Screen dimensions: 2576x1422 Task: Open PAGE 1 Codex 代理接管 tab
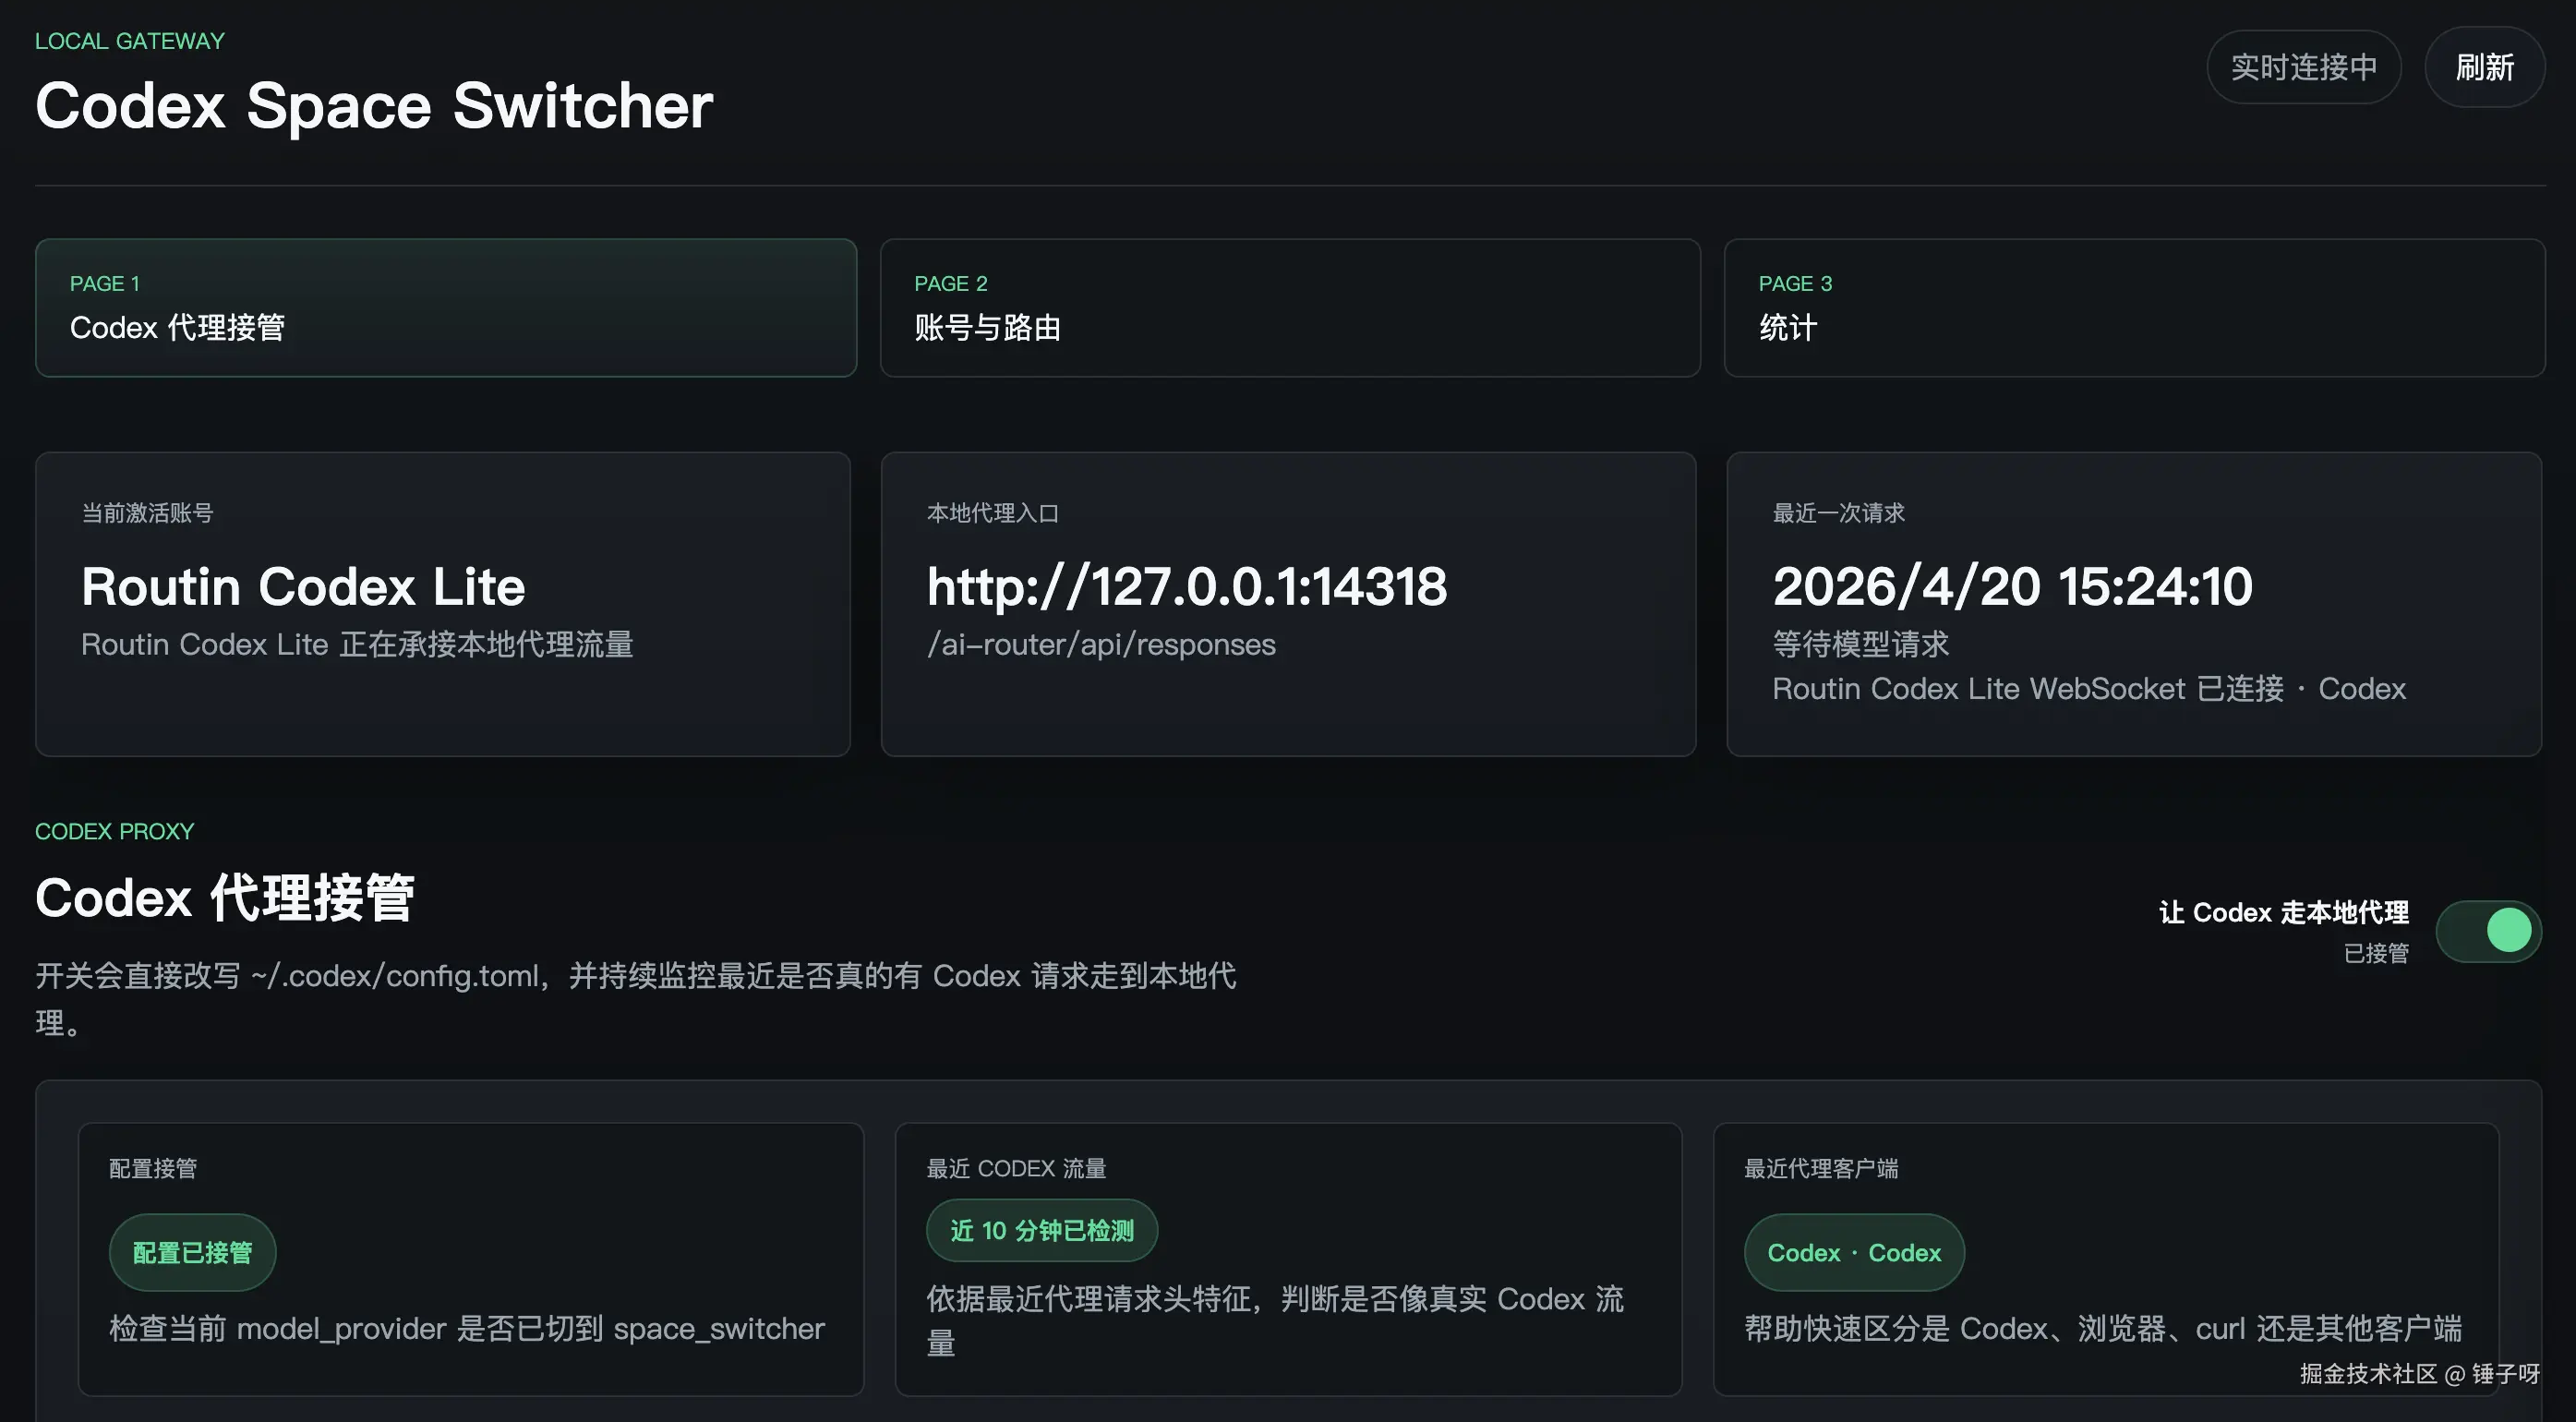[x=445, y=307]
